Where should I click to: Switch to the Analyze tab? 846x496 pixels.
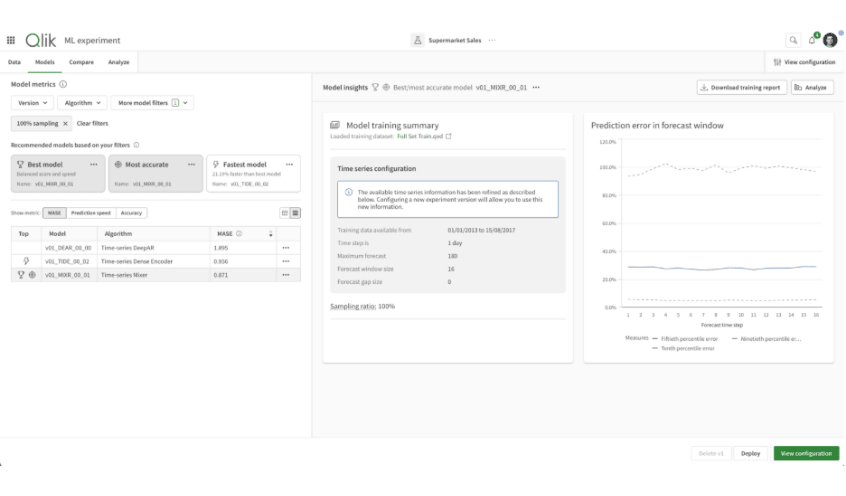pyautogui.click(x=118, y=62)
